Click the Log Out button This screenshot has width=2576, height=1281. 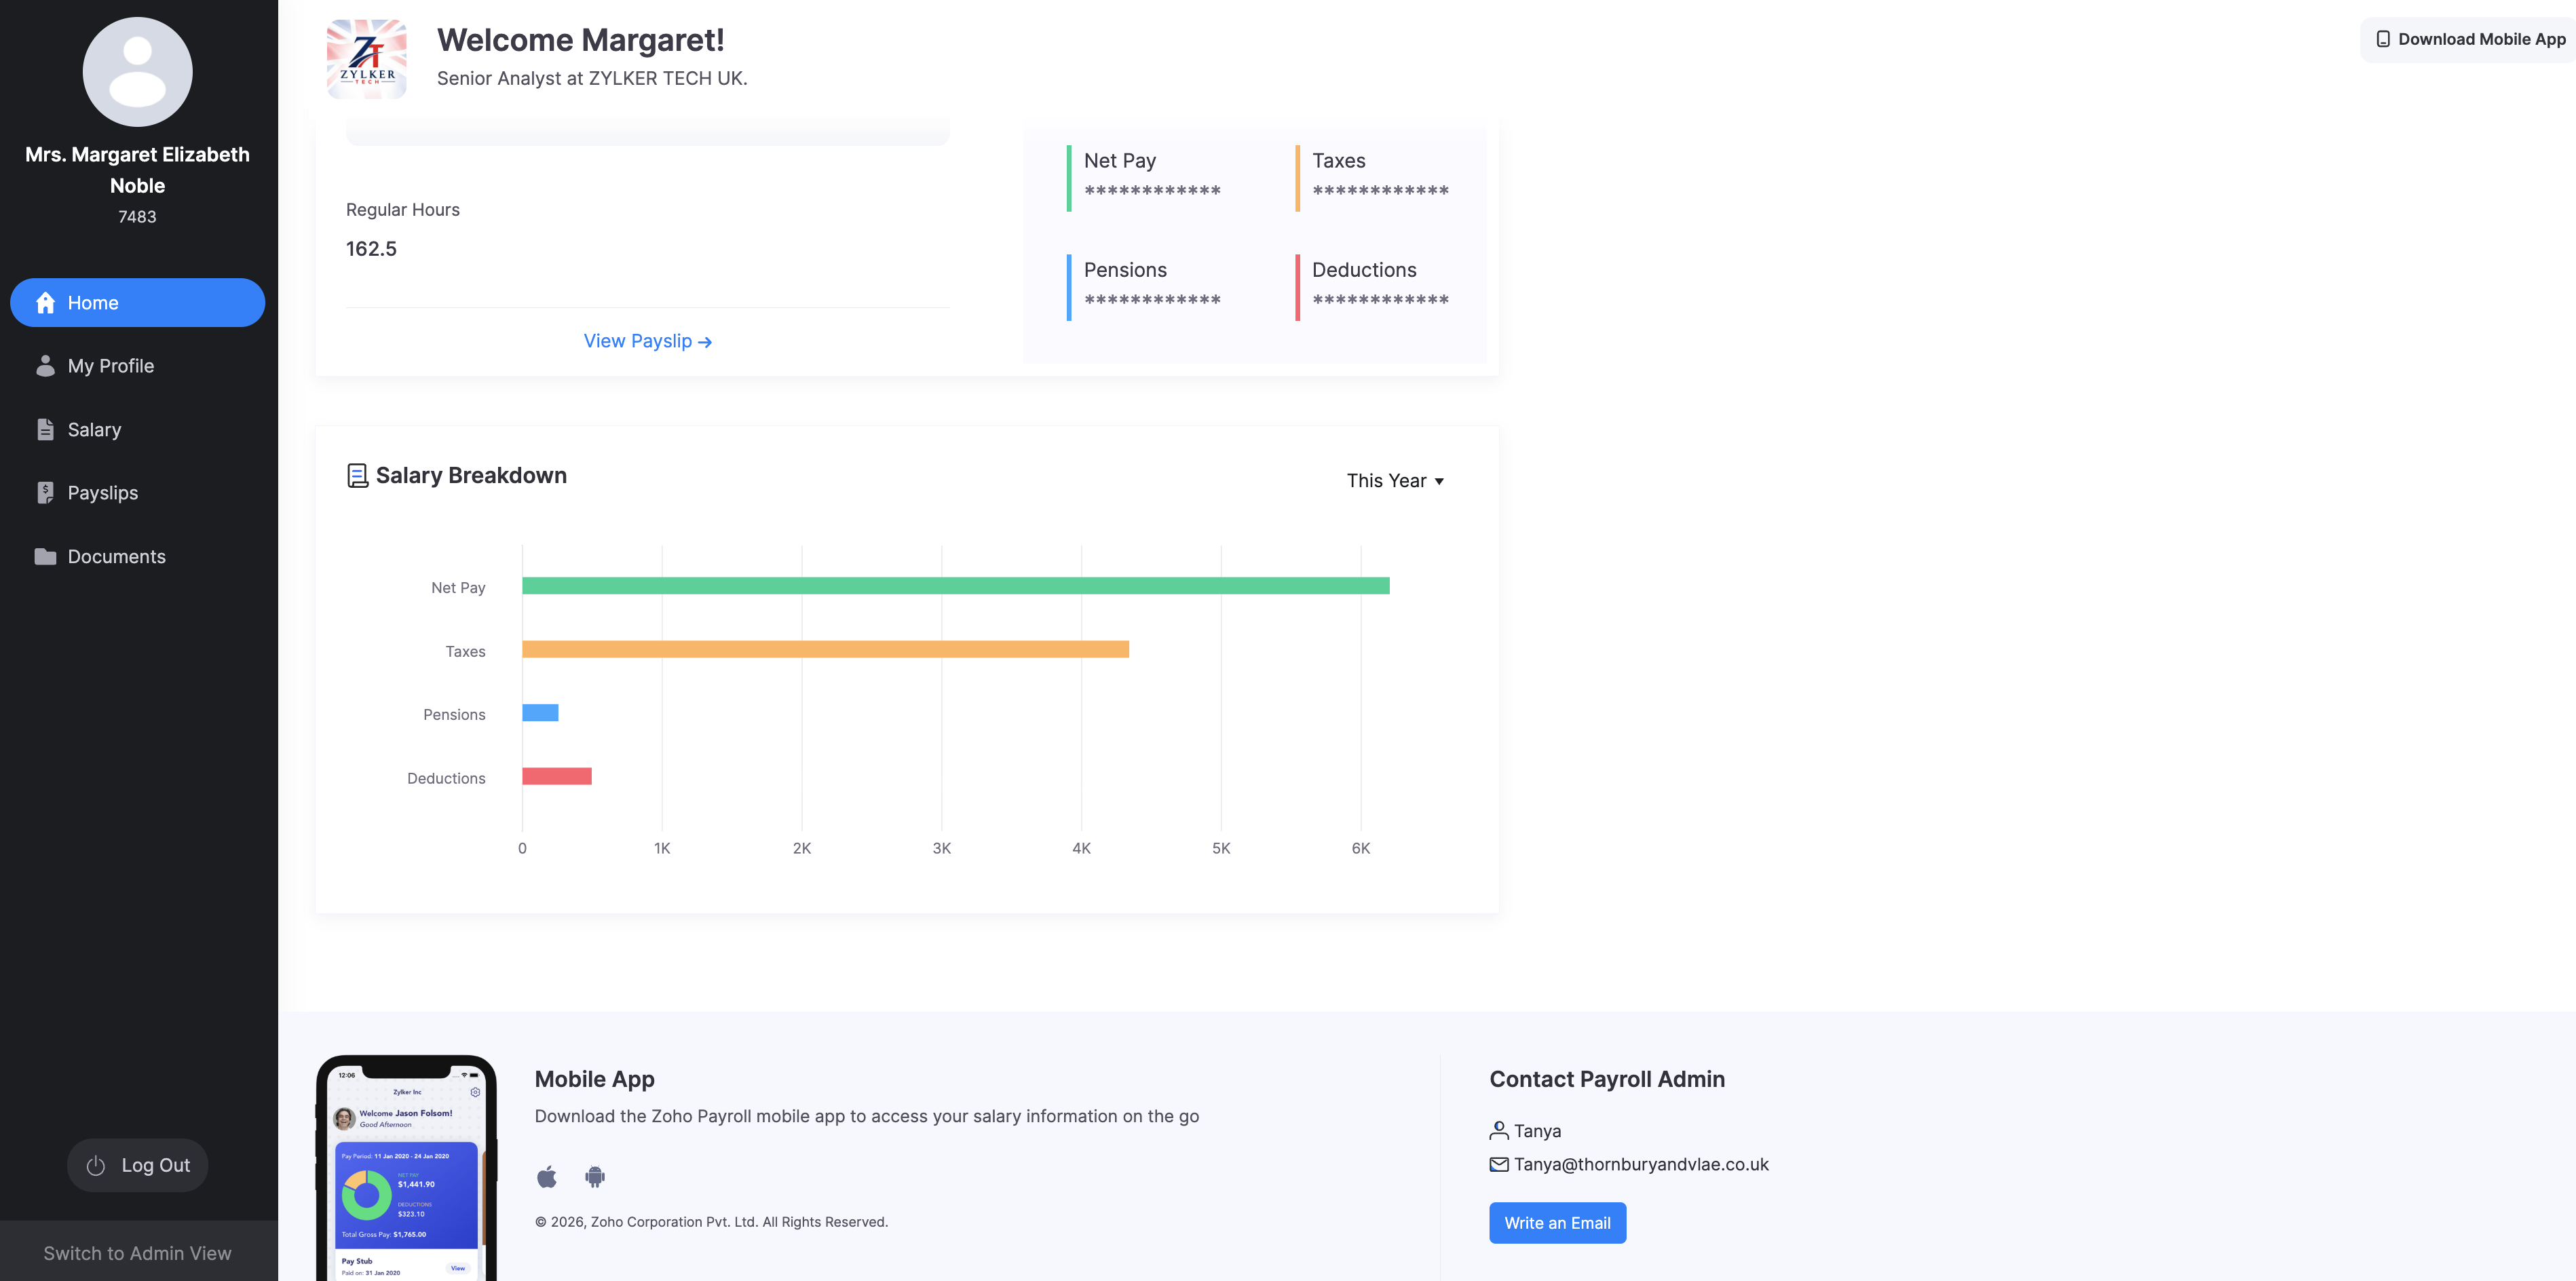(137, 1166)
